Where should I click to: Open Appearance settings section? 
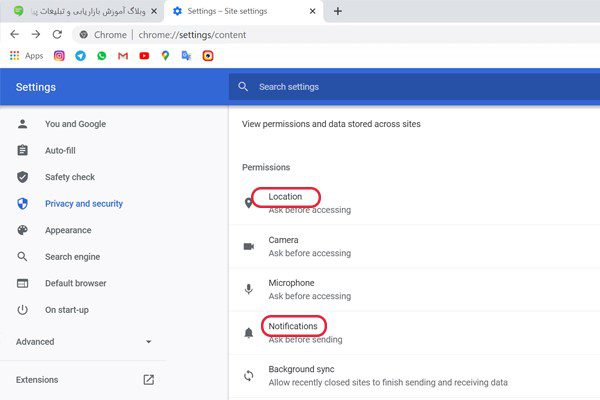68,230
